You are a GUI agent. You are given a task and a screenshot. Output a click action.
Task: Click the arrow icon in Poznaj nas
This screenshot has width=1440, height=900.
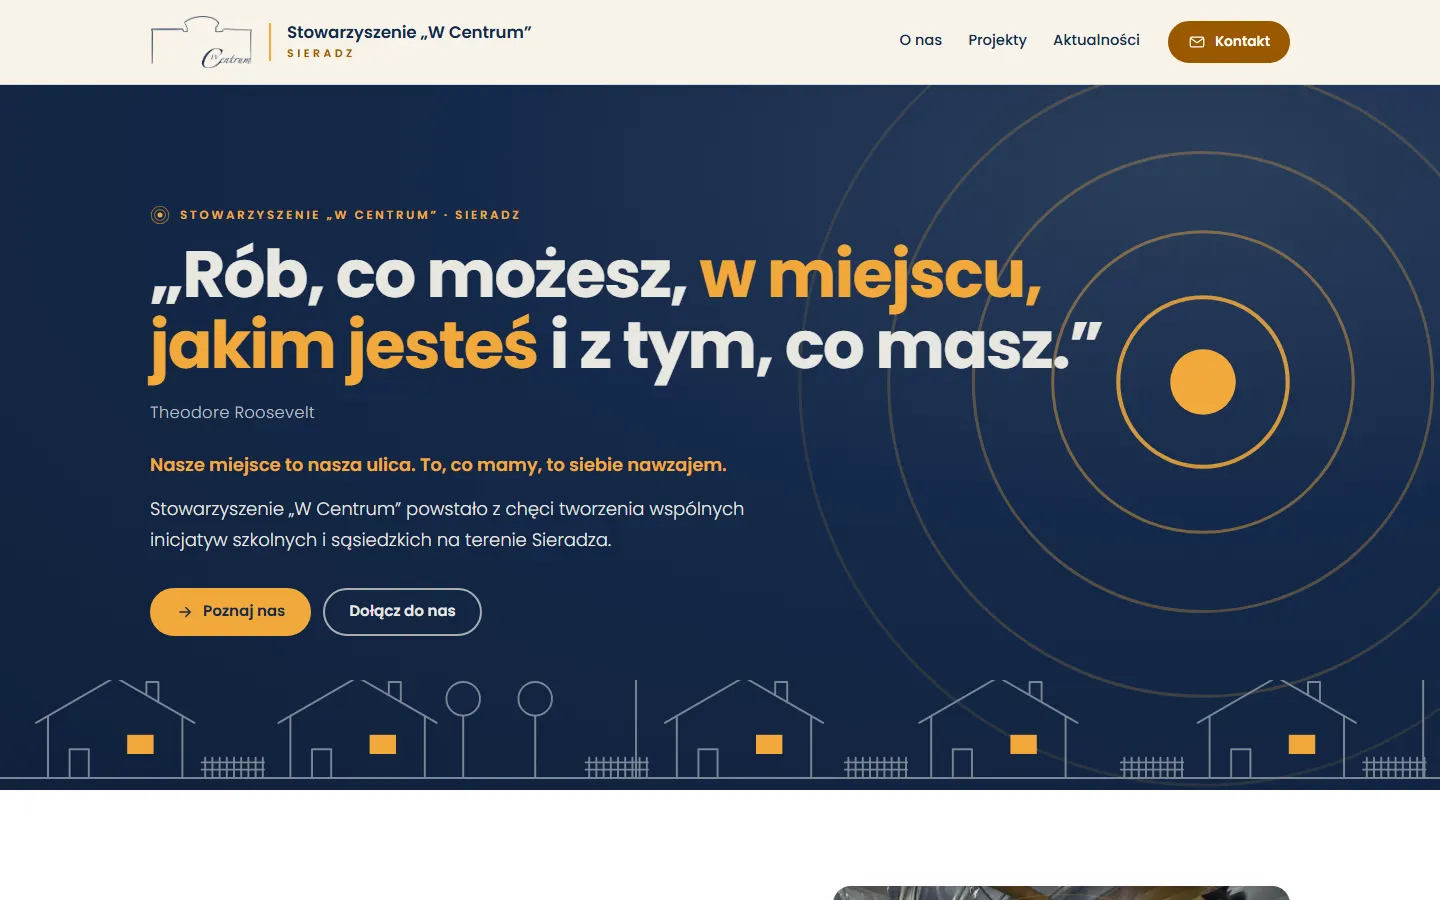[185, 612]
